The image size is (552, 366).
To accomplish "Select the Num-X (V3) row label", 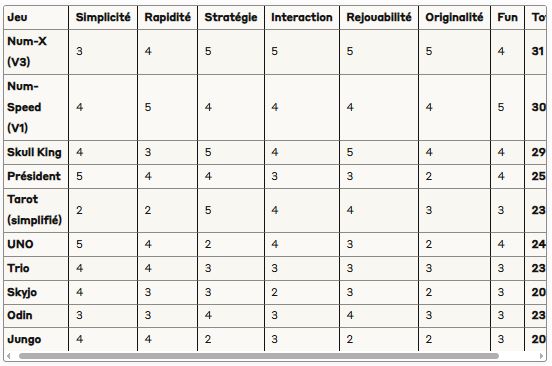I will [27, 51].
